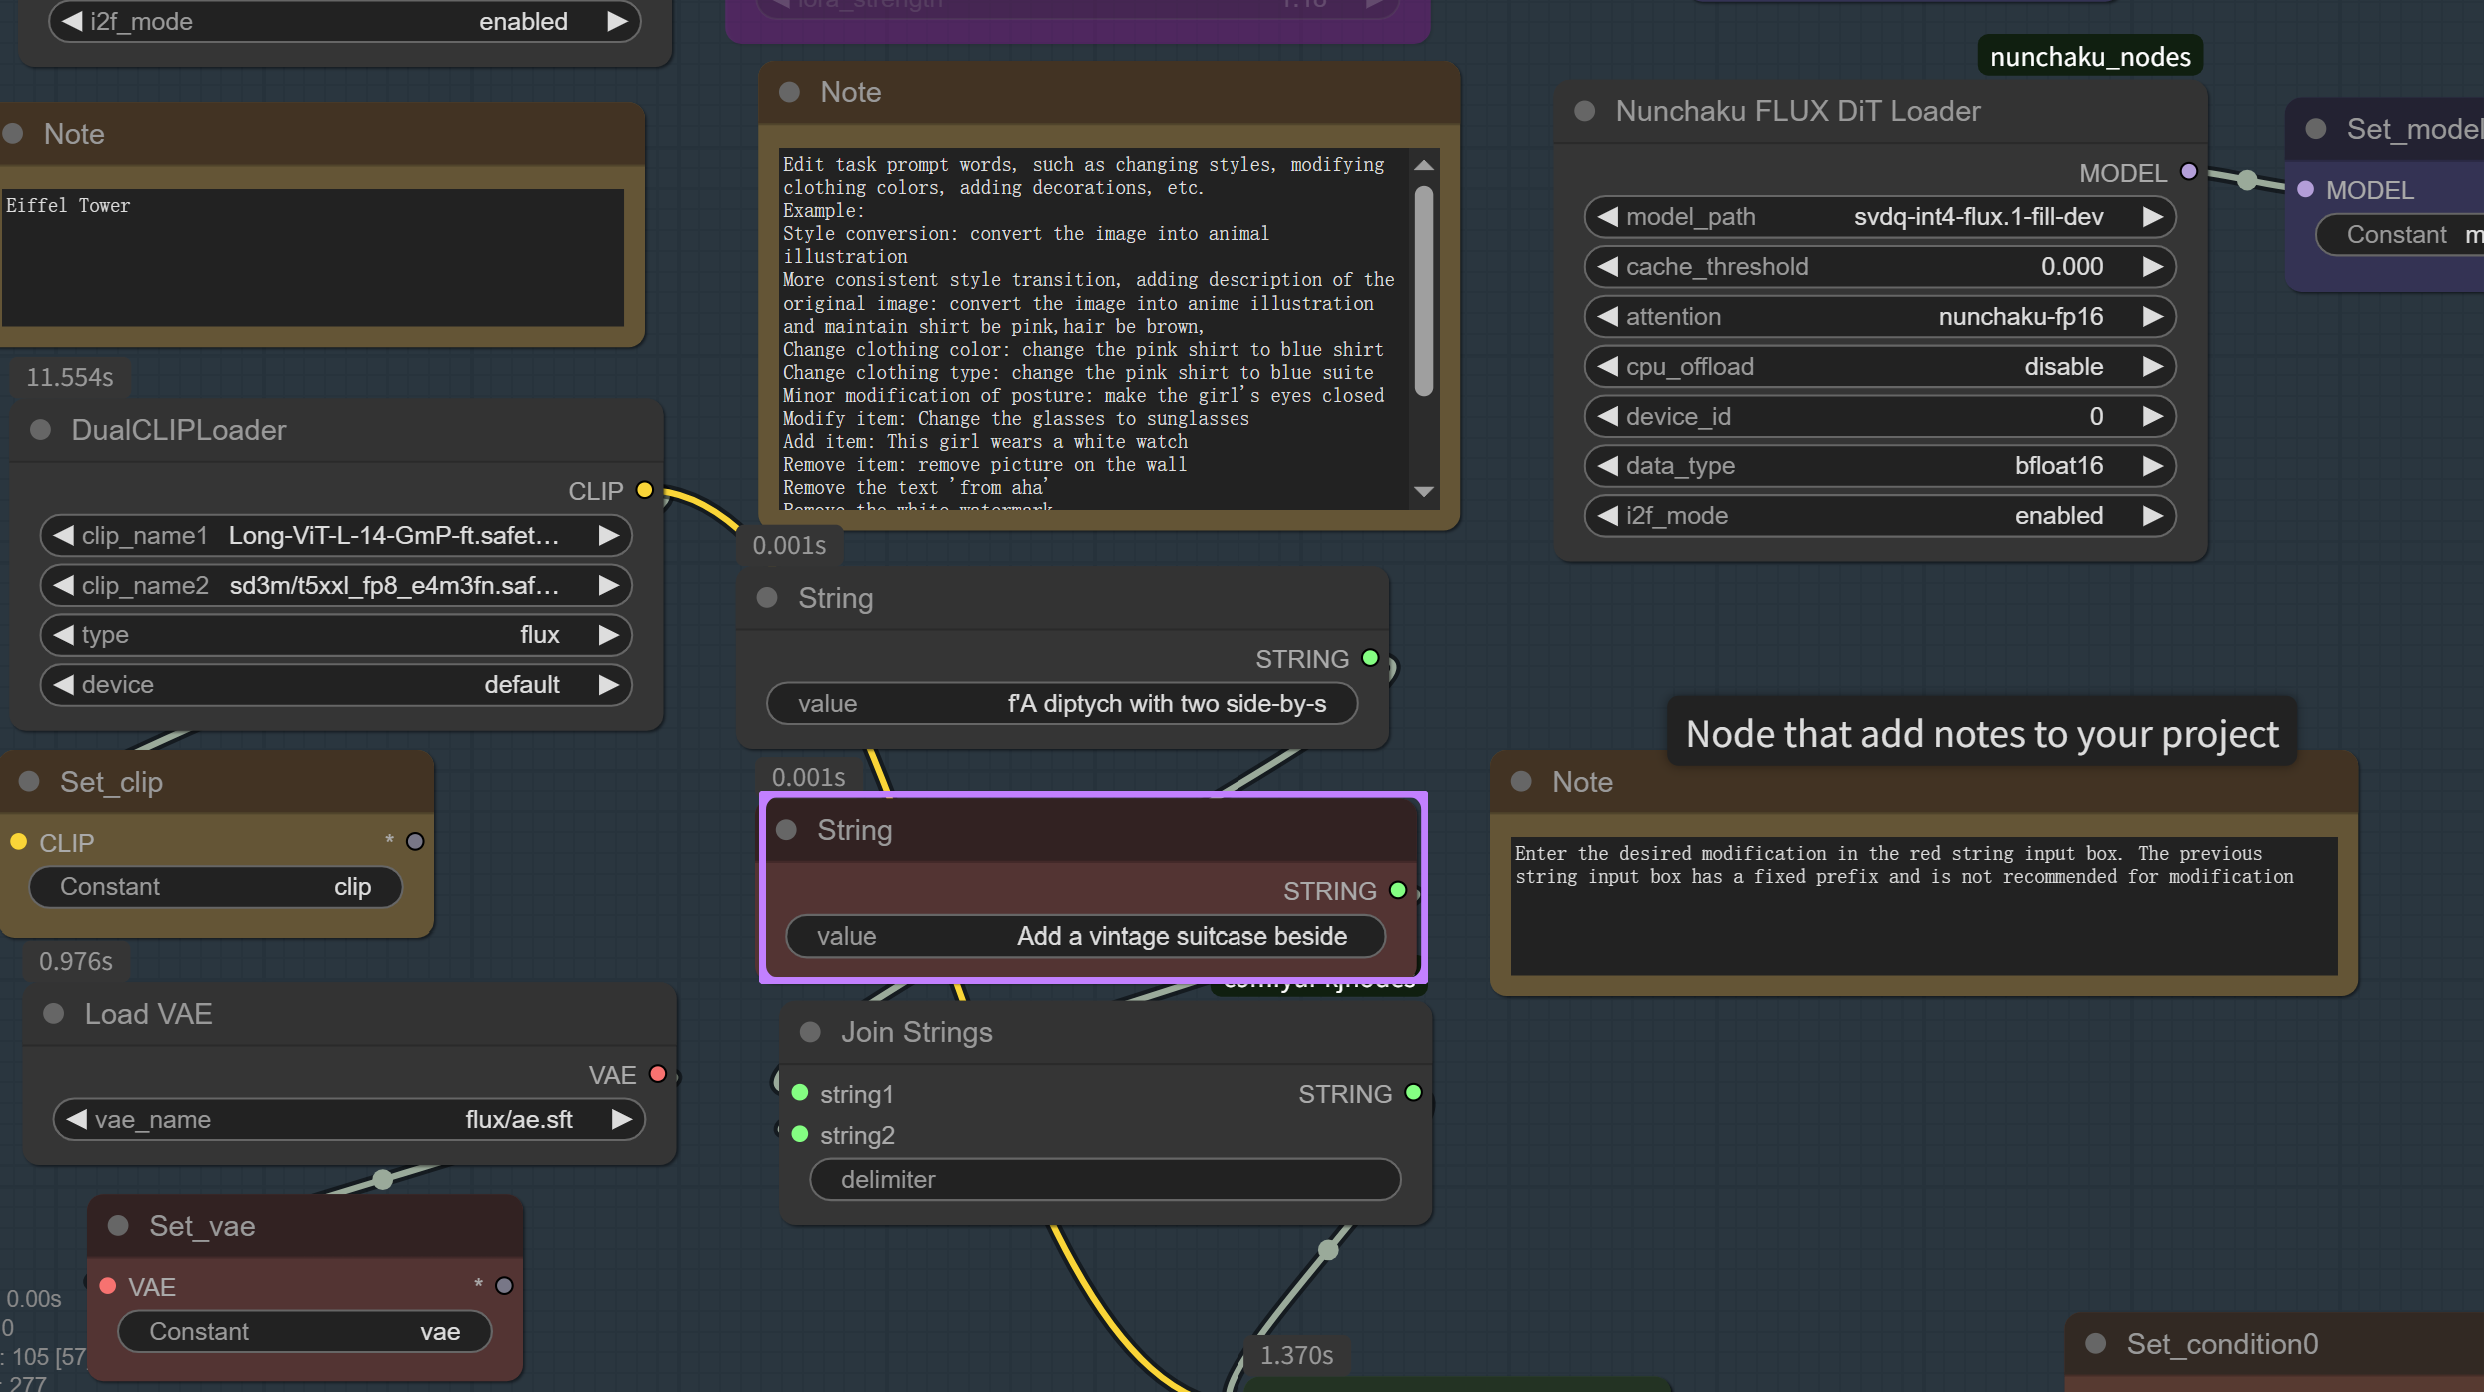This screenshot has height=1392, width=2484.
Task: Toggle i2f_mode enabled in Nunchaku loader
Action: tap(1880, 516)
